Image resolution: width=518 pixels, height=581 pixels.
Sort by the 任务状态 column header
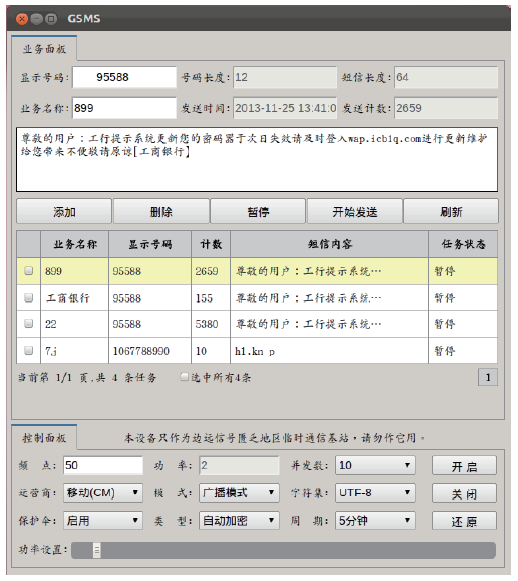click(x=463, y=244)
